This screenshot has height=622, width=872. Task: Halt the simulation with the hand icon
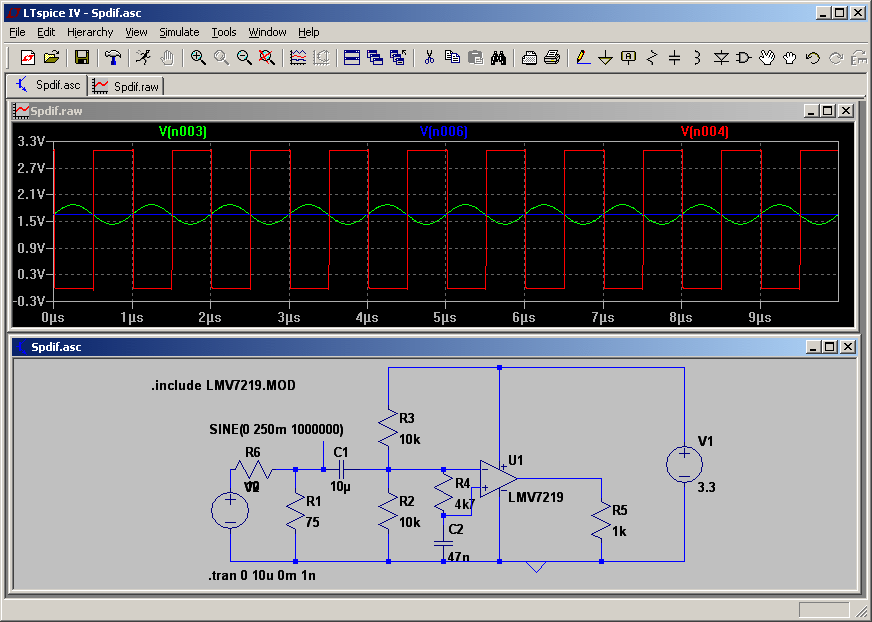click(167, 57)
